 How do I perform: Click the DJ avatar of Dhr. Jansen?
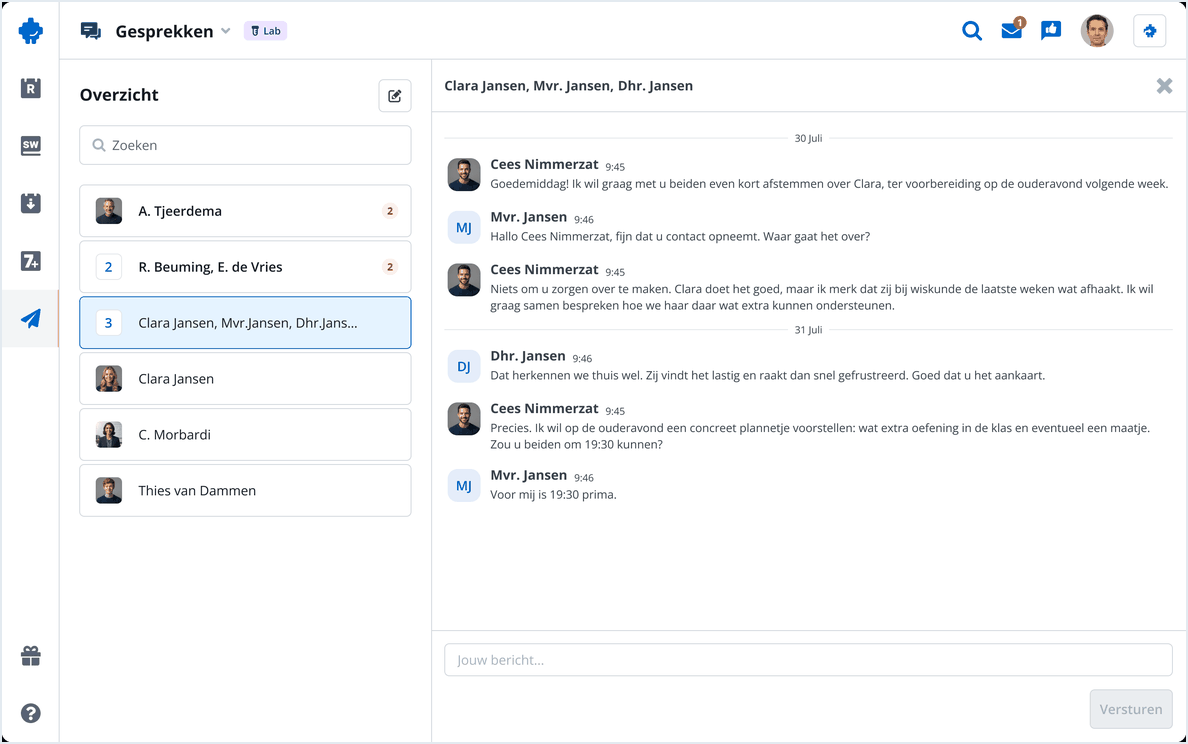(x=464, y=367)
